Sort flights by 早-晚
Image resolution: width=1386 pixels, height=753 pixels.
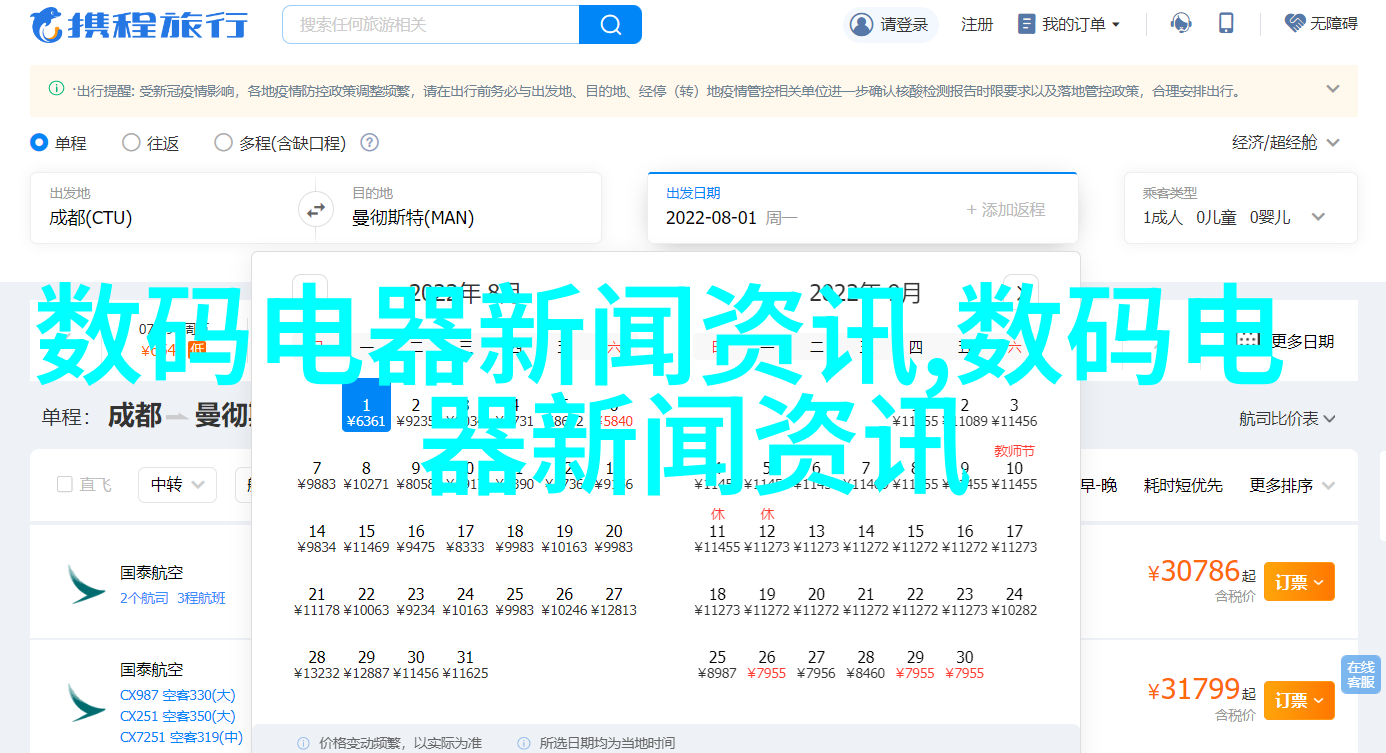(x=1099, y=485)
